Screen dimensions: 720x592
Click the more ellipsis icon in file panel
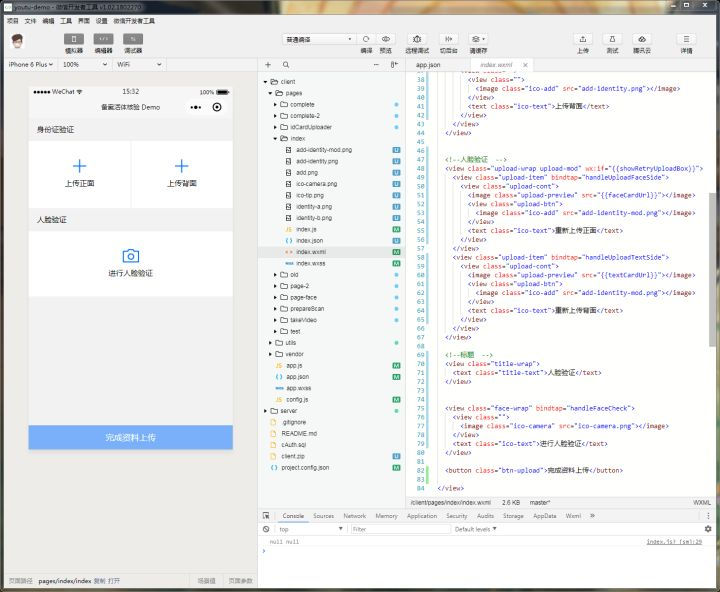pos(376,65)
